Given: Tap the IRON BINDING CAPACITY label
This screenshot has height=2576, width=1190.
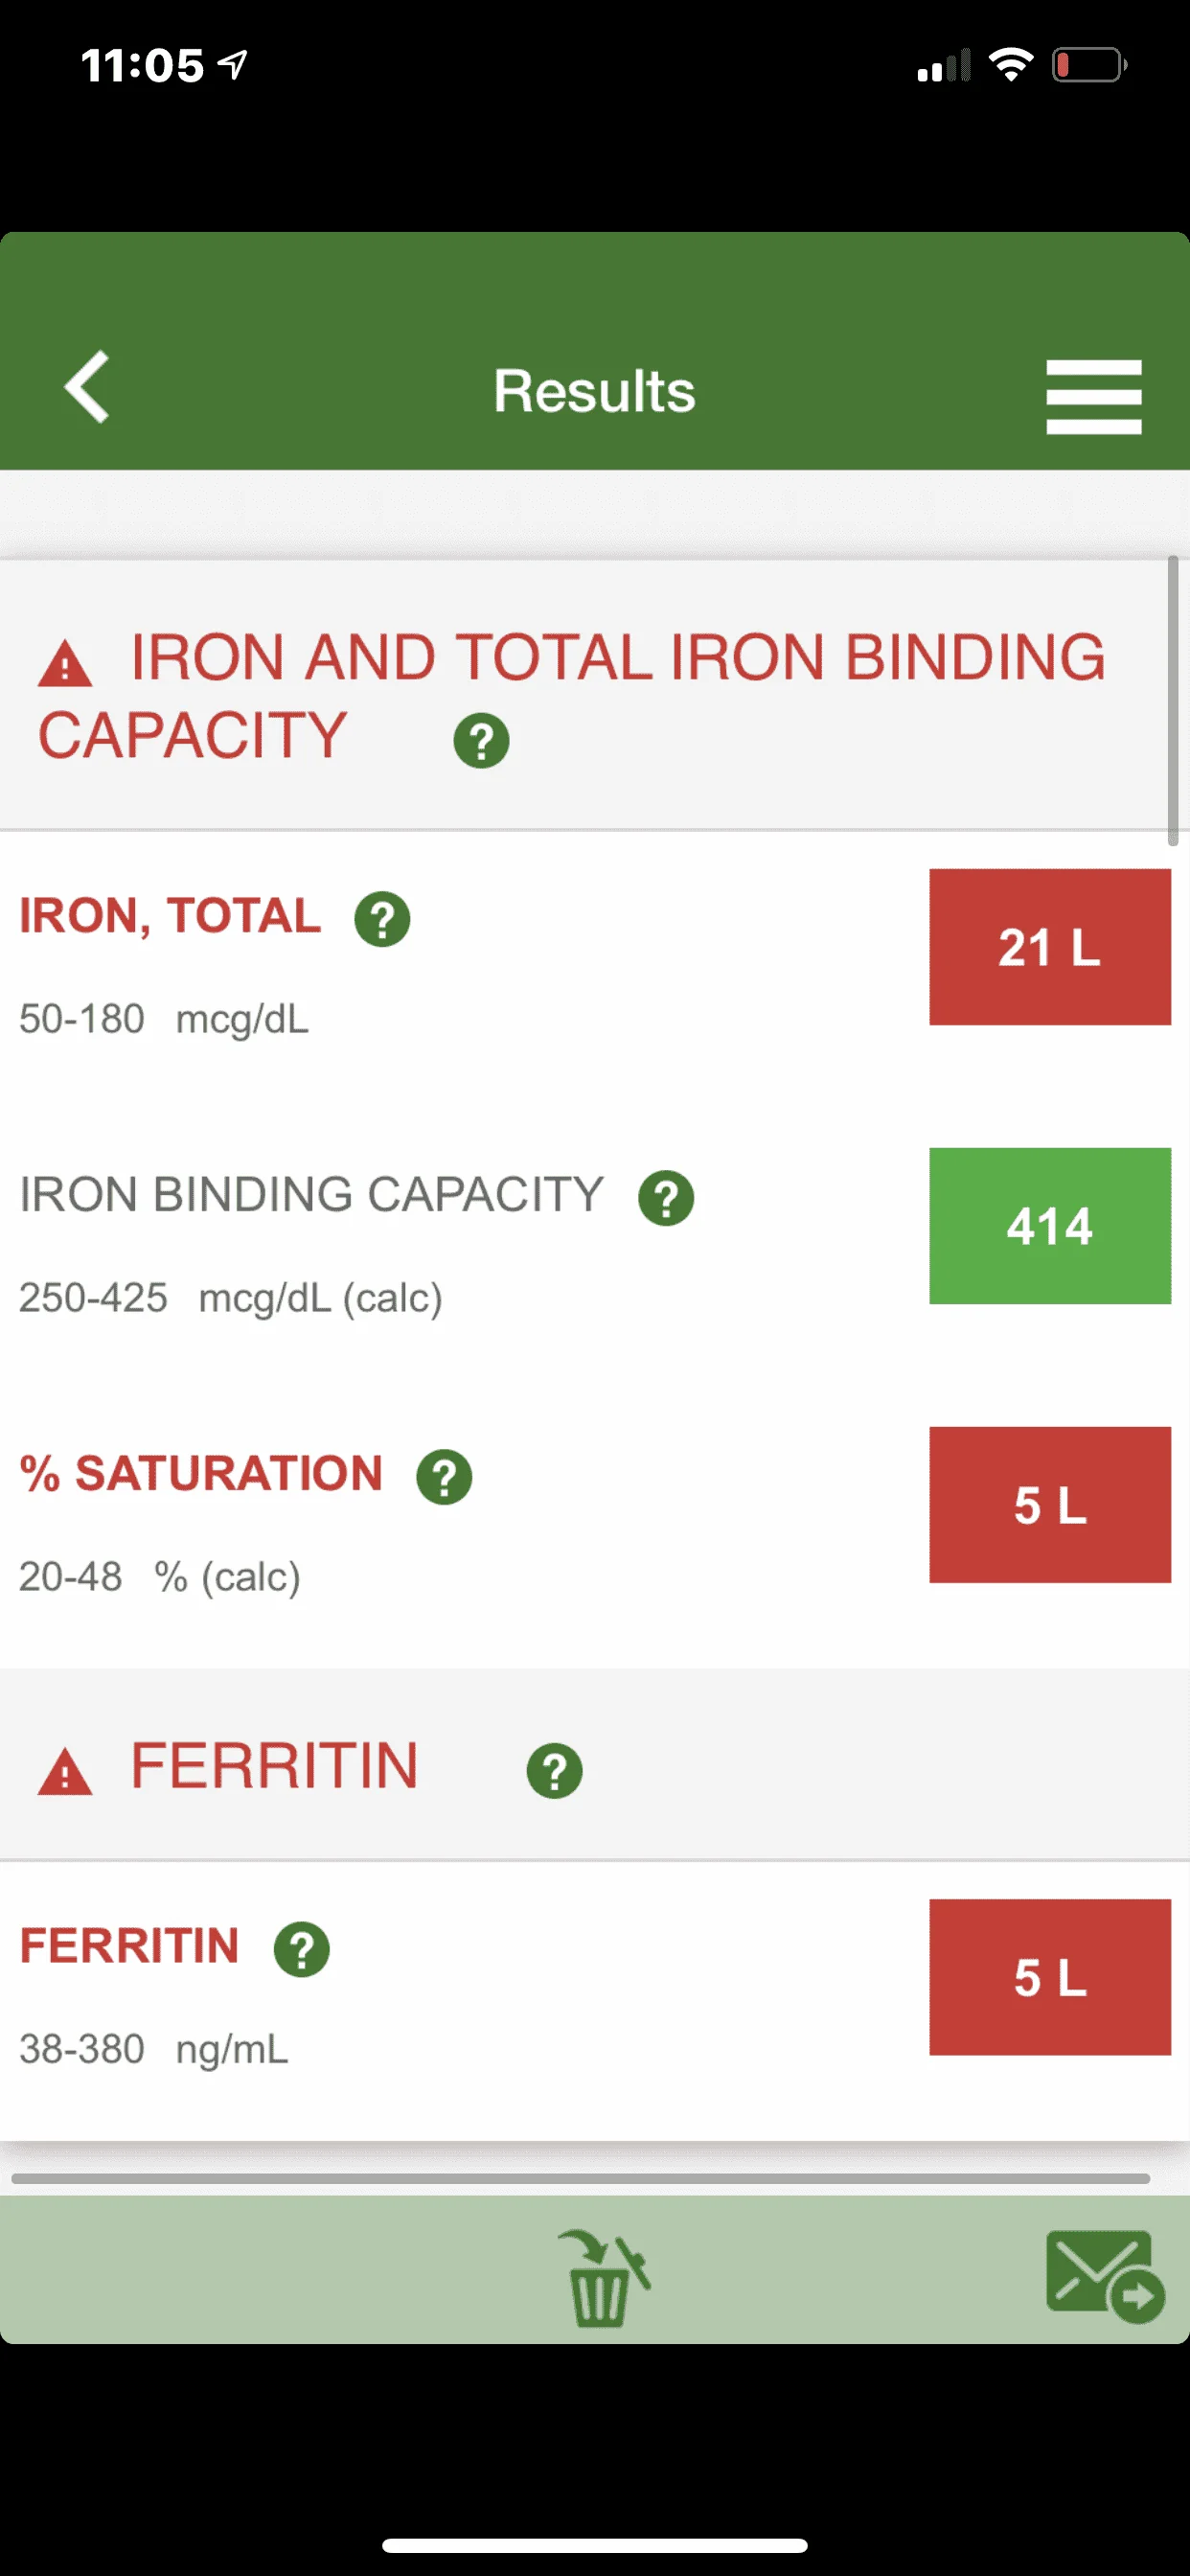Looking at the screenshot, I should pos(311,1195).
